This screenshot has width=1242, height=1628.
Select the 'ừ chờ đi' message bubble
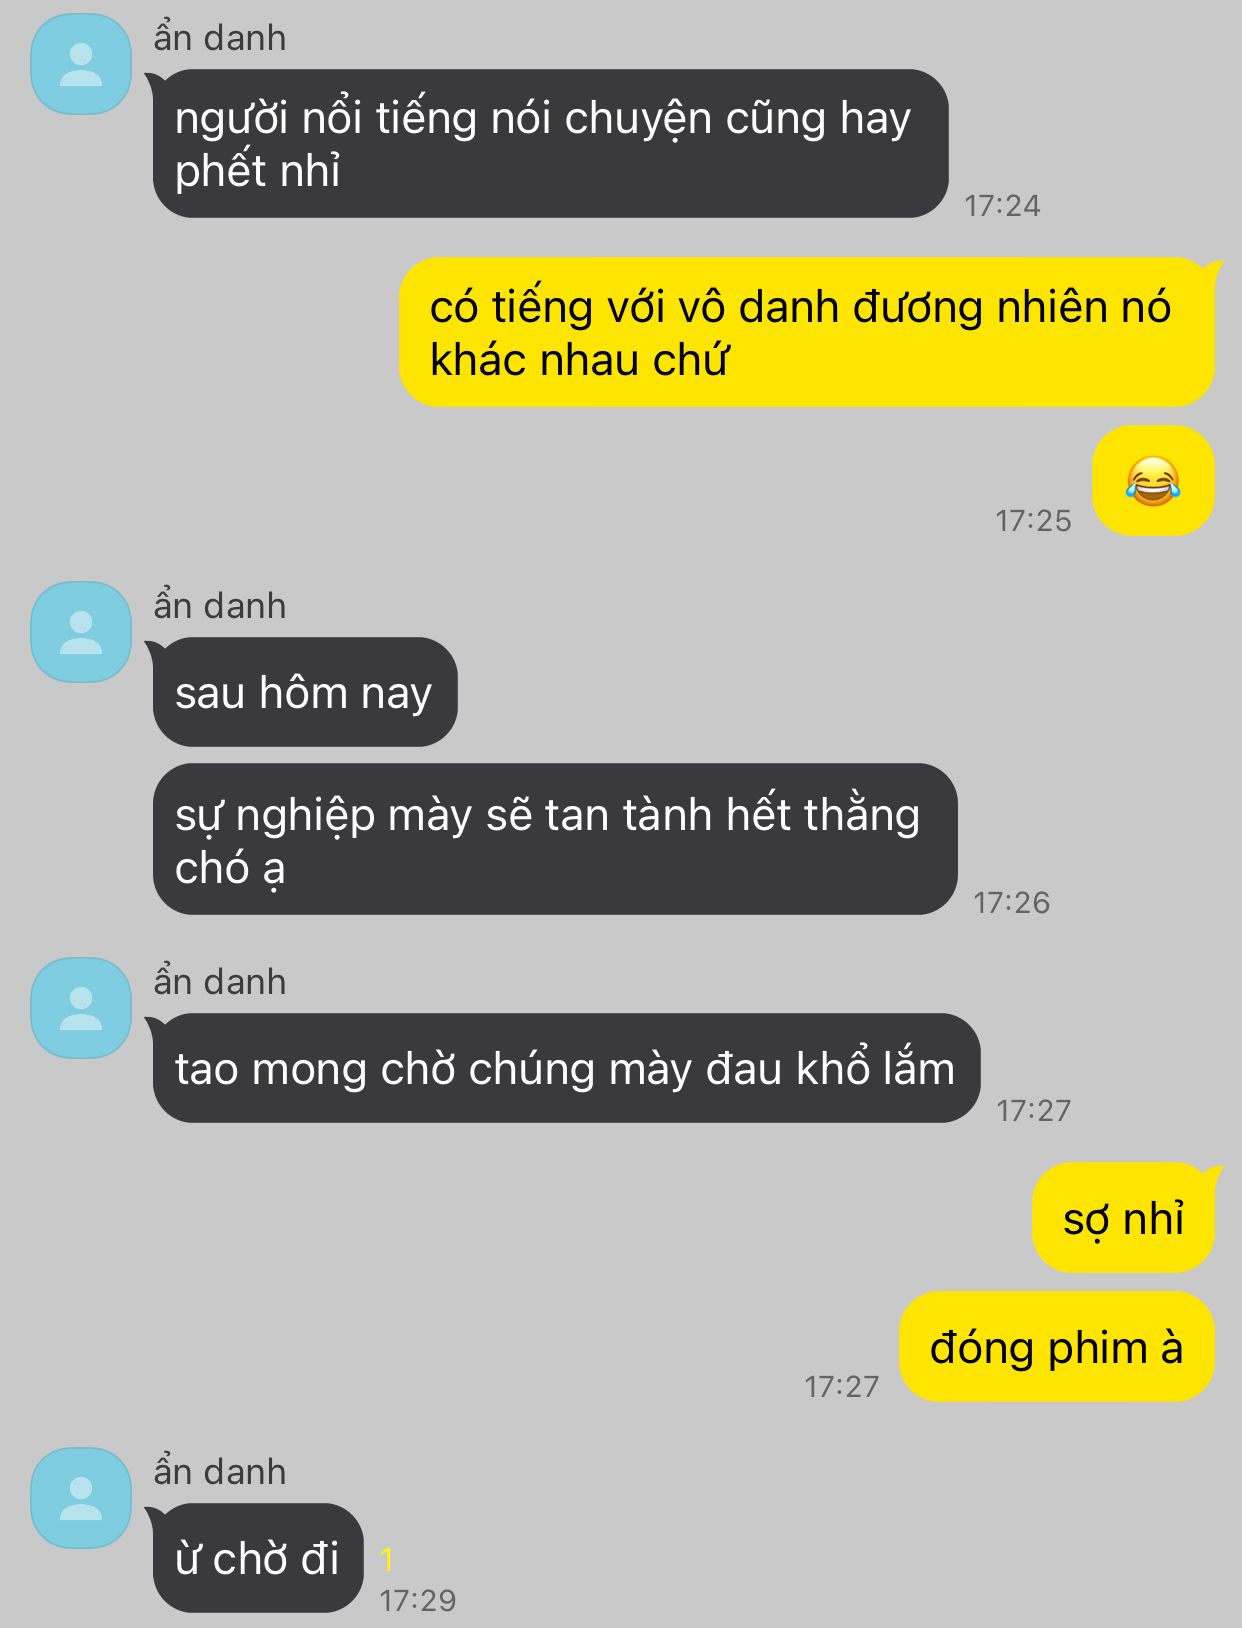258,1558
